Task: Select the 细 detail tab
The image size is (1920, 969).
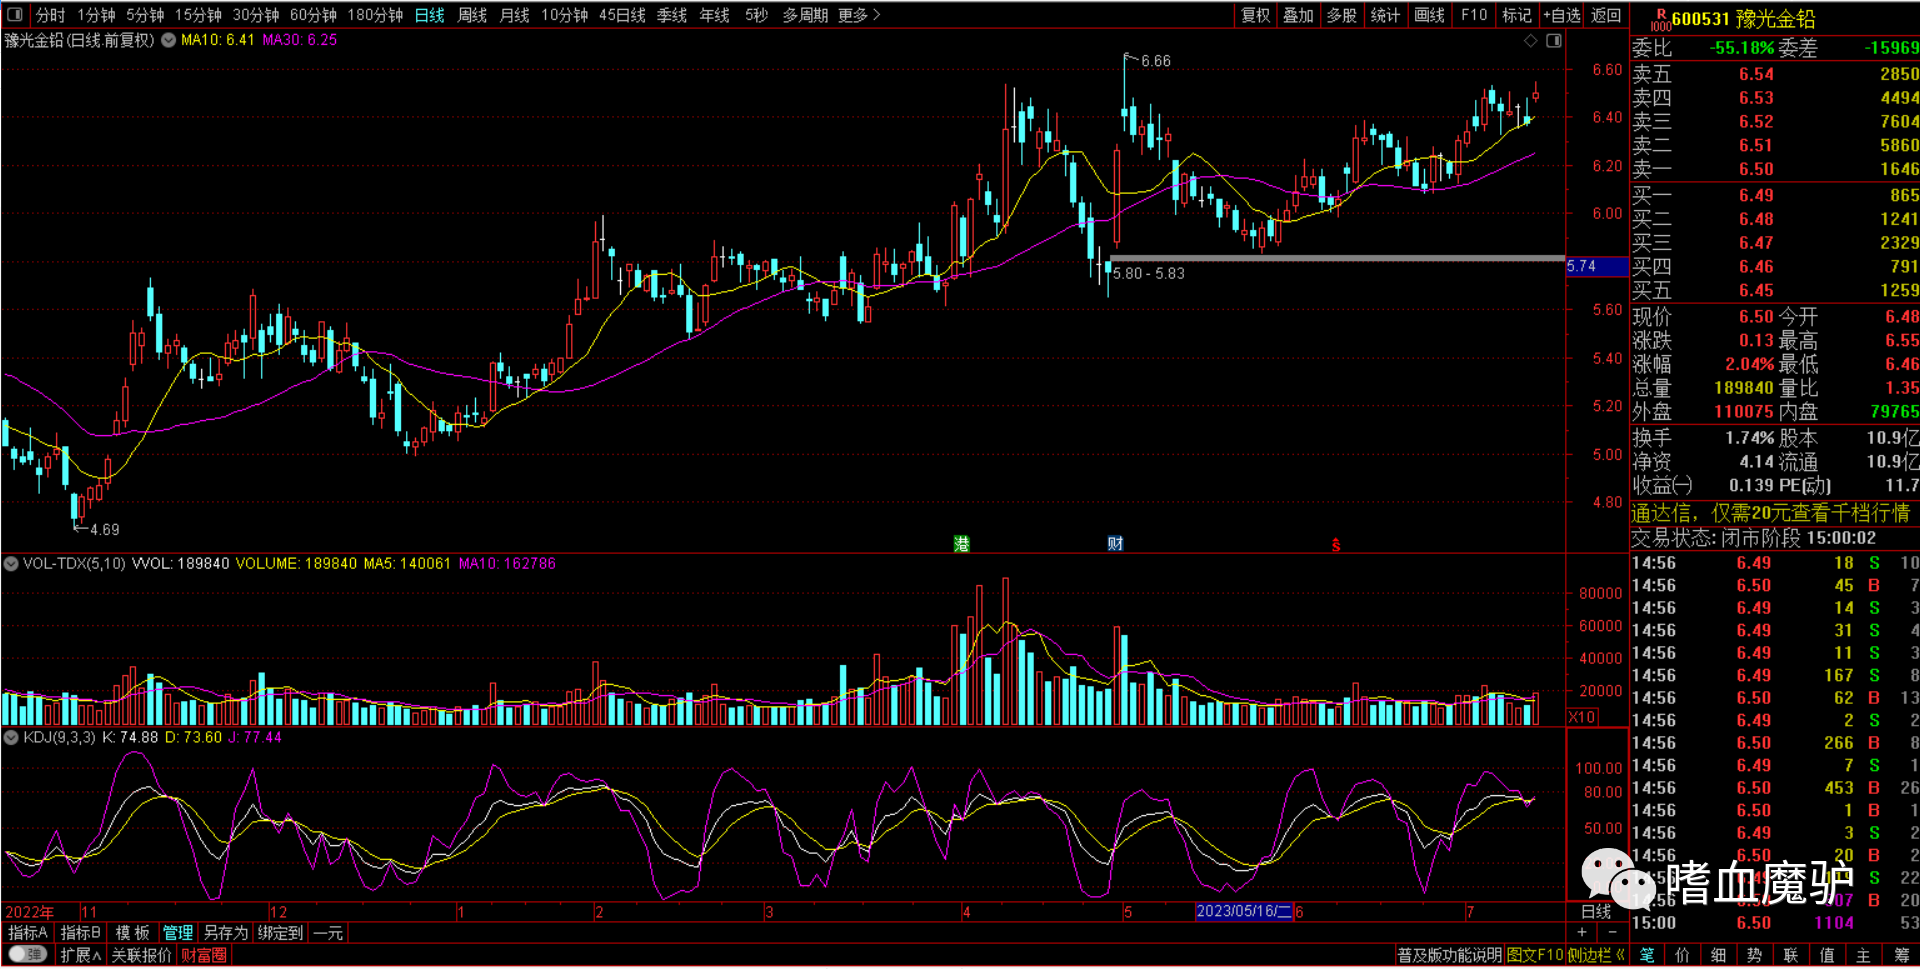Action: pyautogui.click(x=1718, y=956)
